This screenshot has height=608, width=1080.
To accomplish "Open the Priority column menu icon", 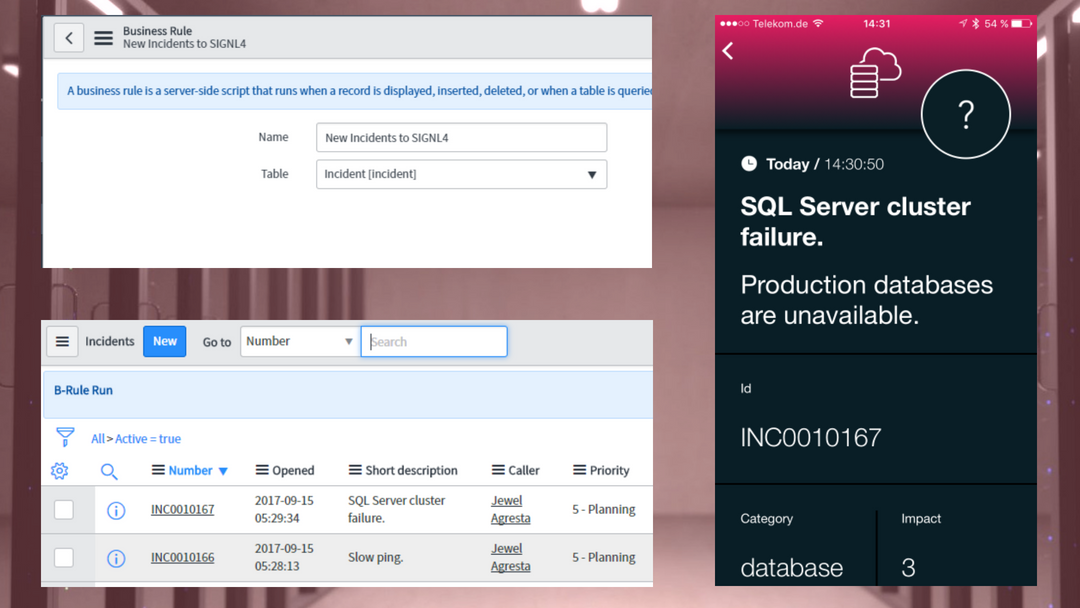I will click(x=579, y=470).
